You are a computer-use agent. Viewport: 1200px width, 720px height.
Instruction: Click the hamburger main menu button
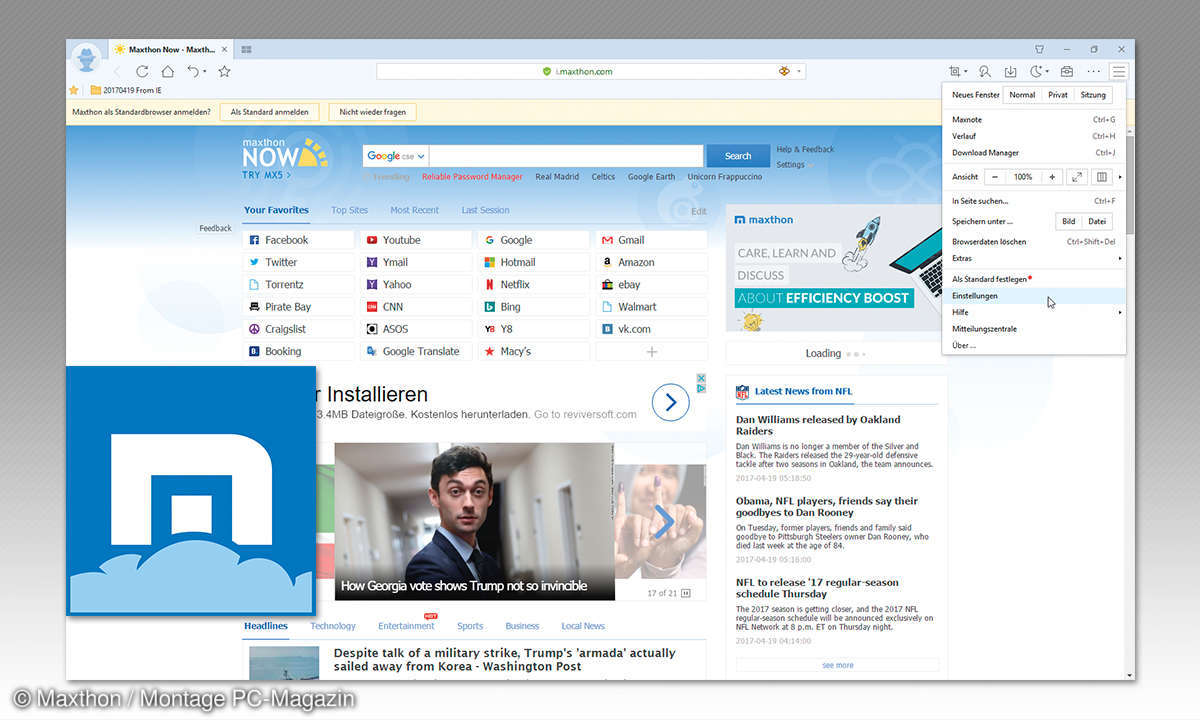[1119, 71]
